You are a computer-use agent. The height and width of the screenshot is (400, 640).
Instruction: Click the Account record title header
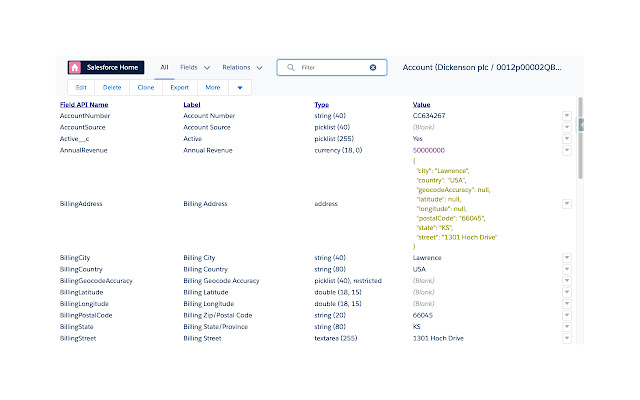pos(482,67)
